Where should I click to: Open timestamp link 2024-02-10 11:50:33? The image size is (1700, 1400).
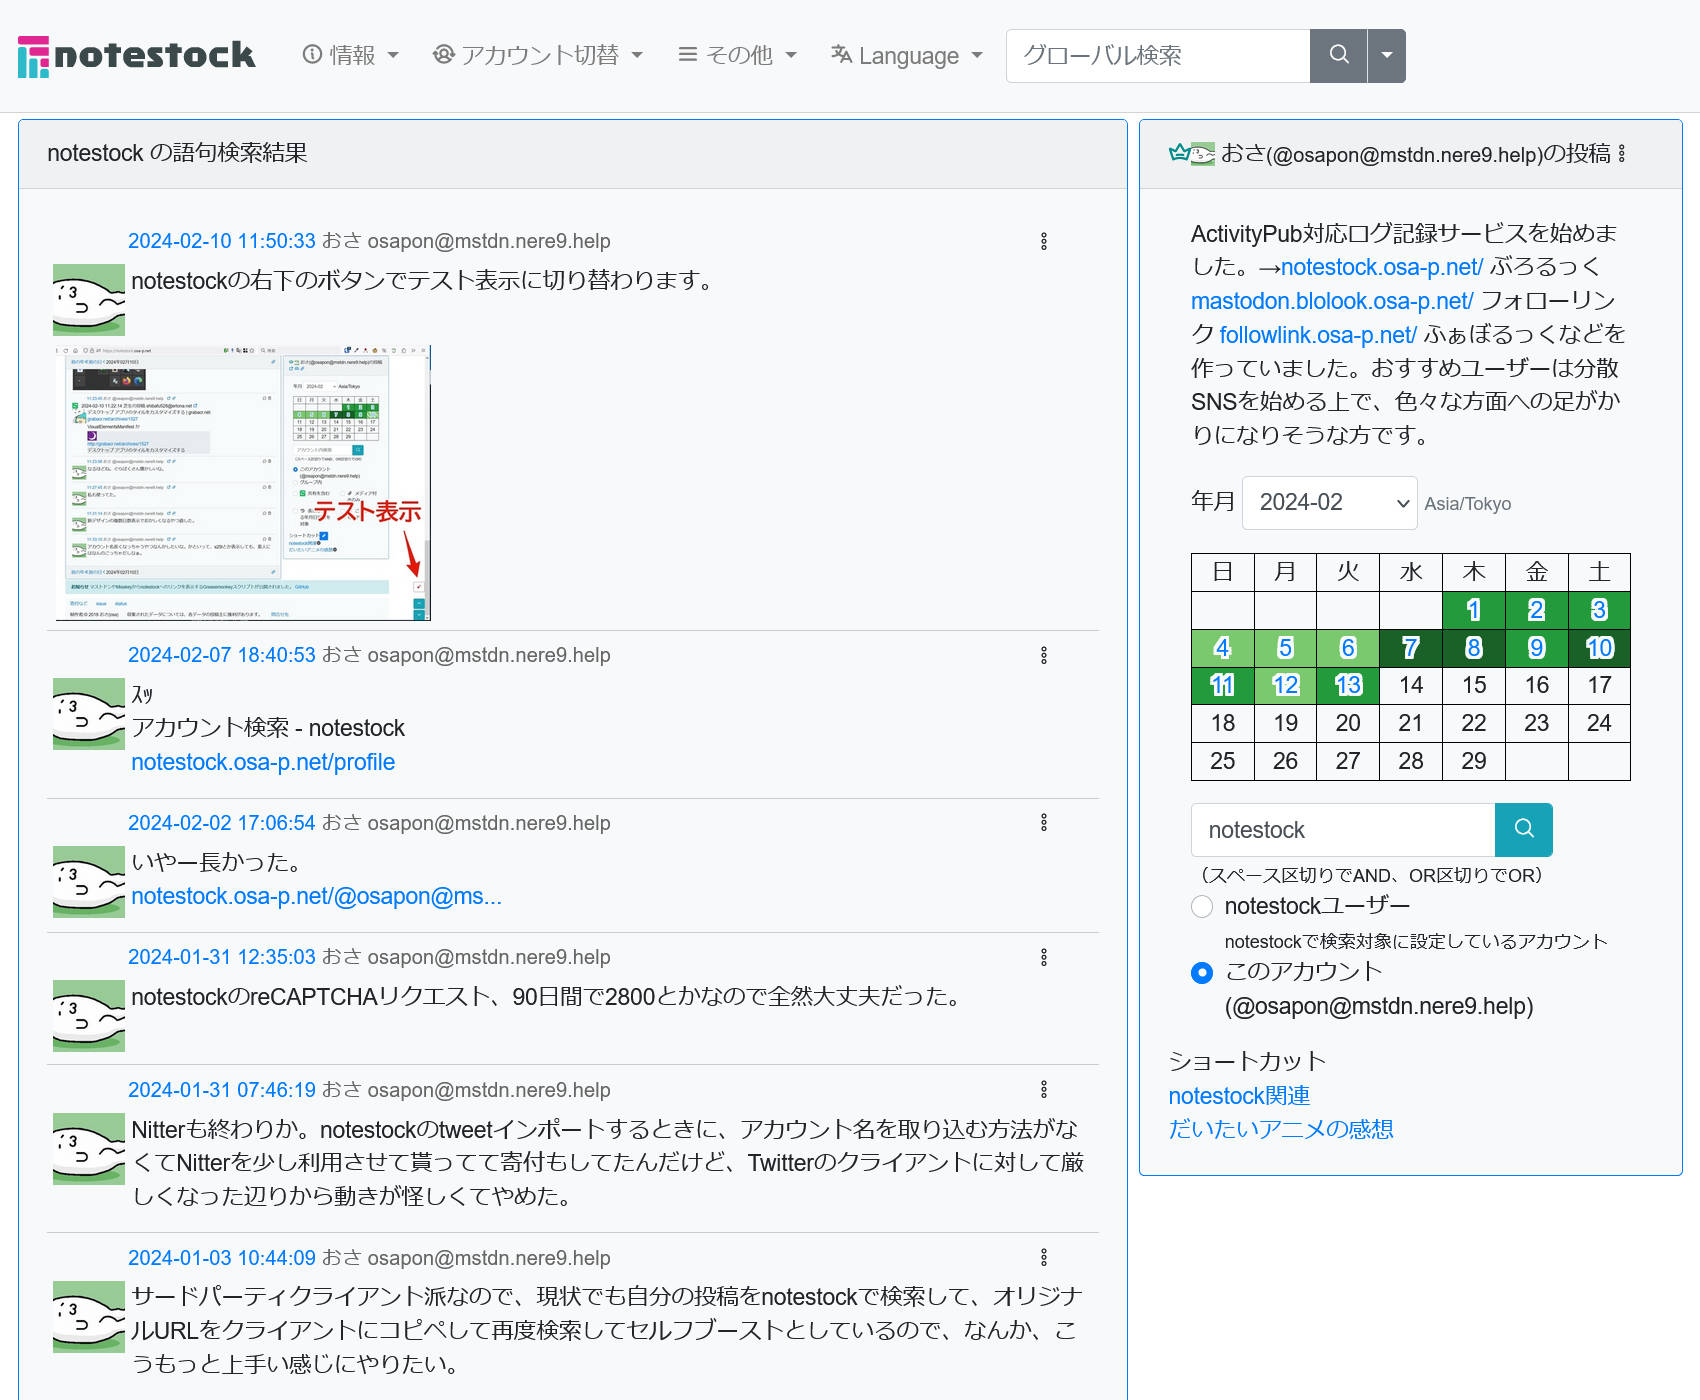click(x=222, y=241)
